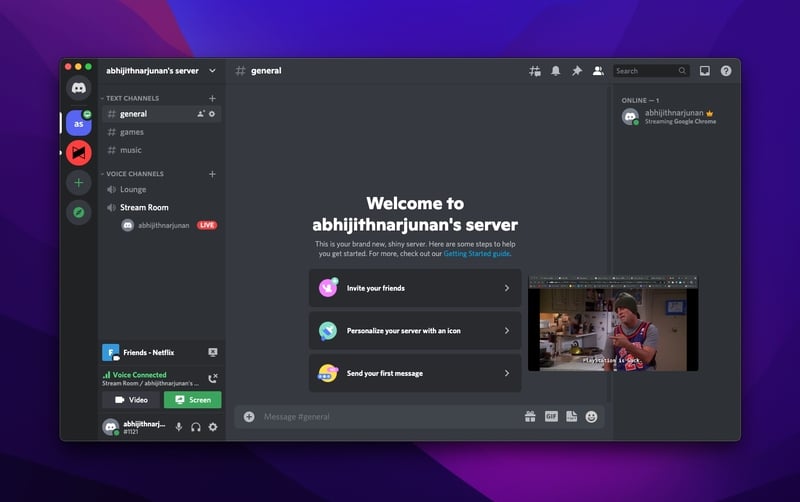Open the Invite your friends card
Image resolution: width=800 pixels, height=502 pixels.
415,288
